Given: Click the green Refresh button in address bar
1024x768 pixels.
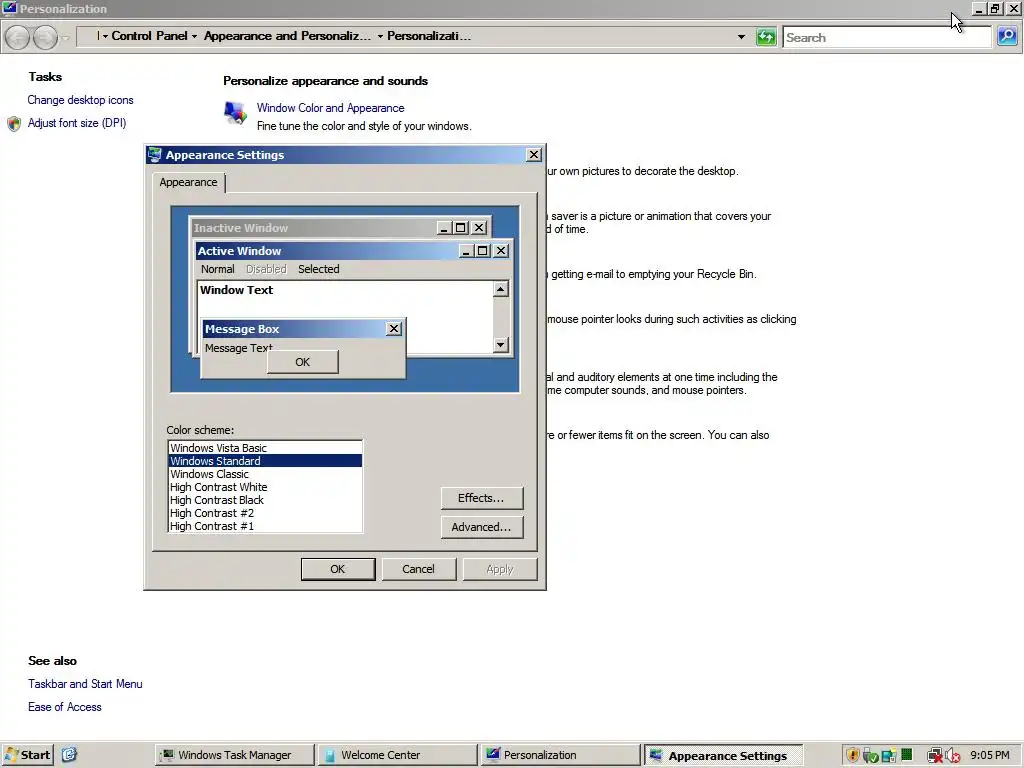Looking at the screenshot, I should (765, 37).
